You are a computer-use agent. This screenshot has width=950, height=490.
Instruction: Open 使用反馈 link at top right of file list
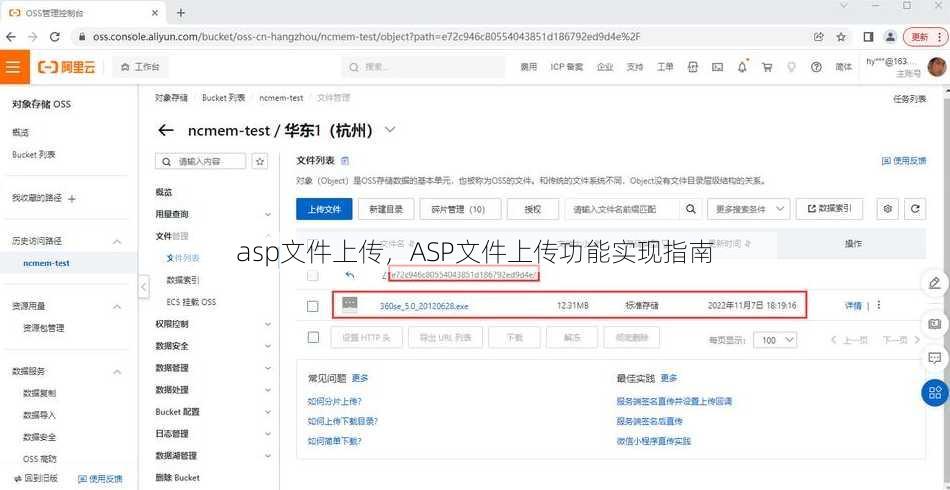coord(903,161)
